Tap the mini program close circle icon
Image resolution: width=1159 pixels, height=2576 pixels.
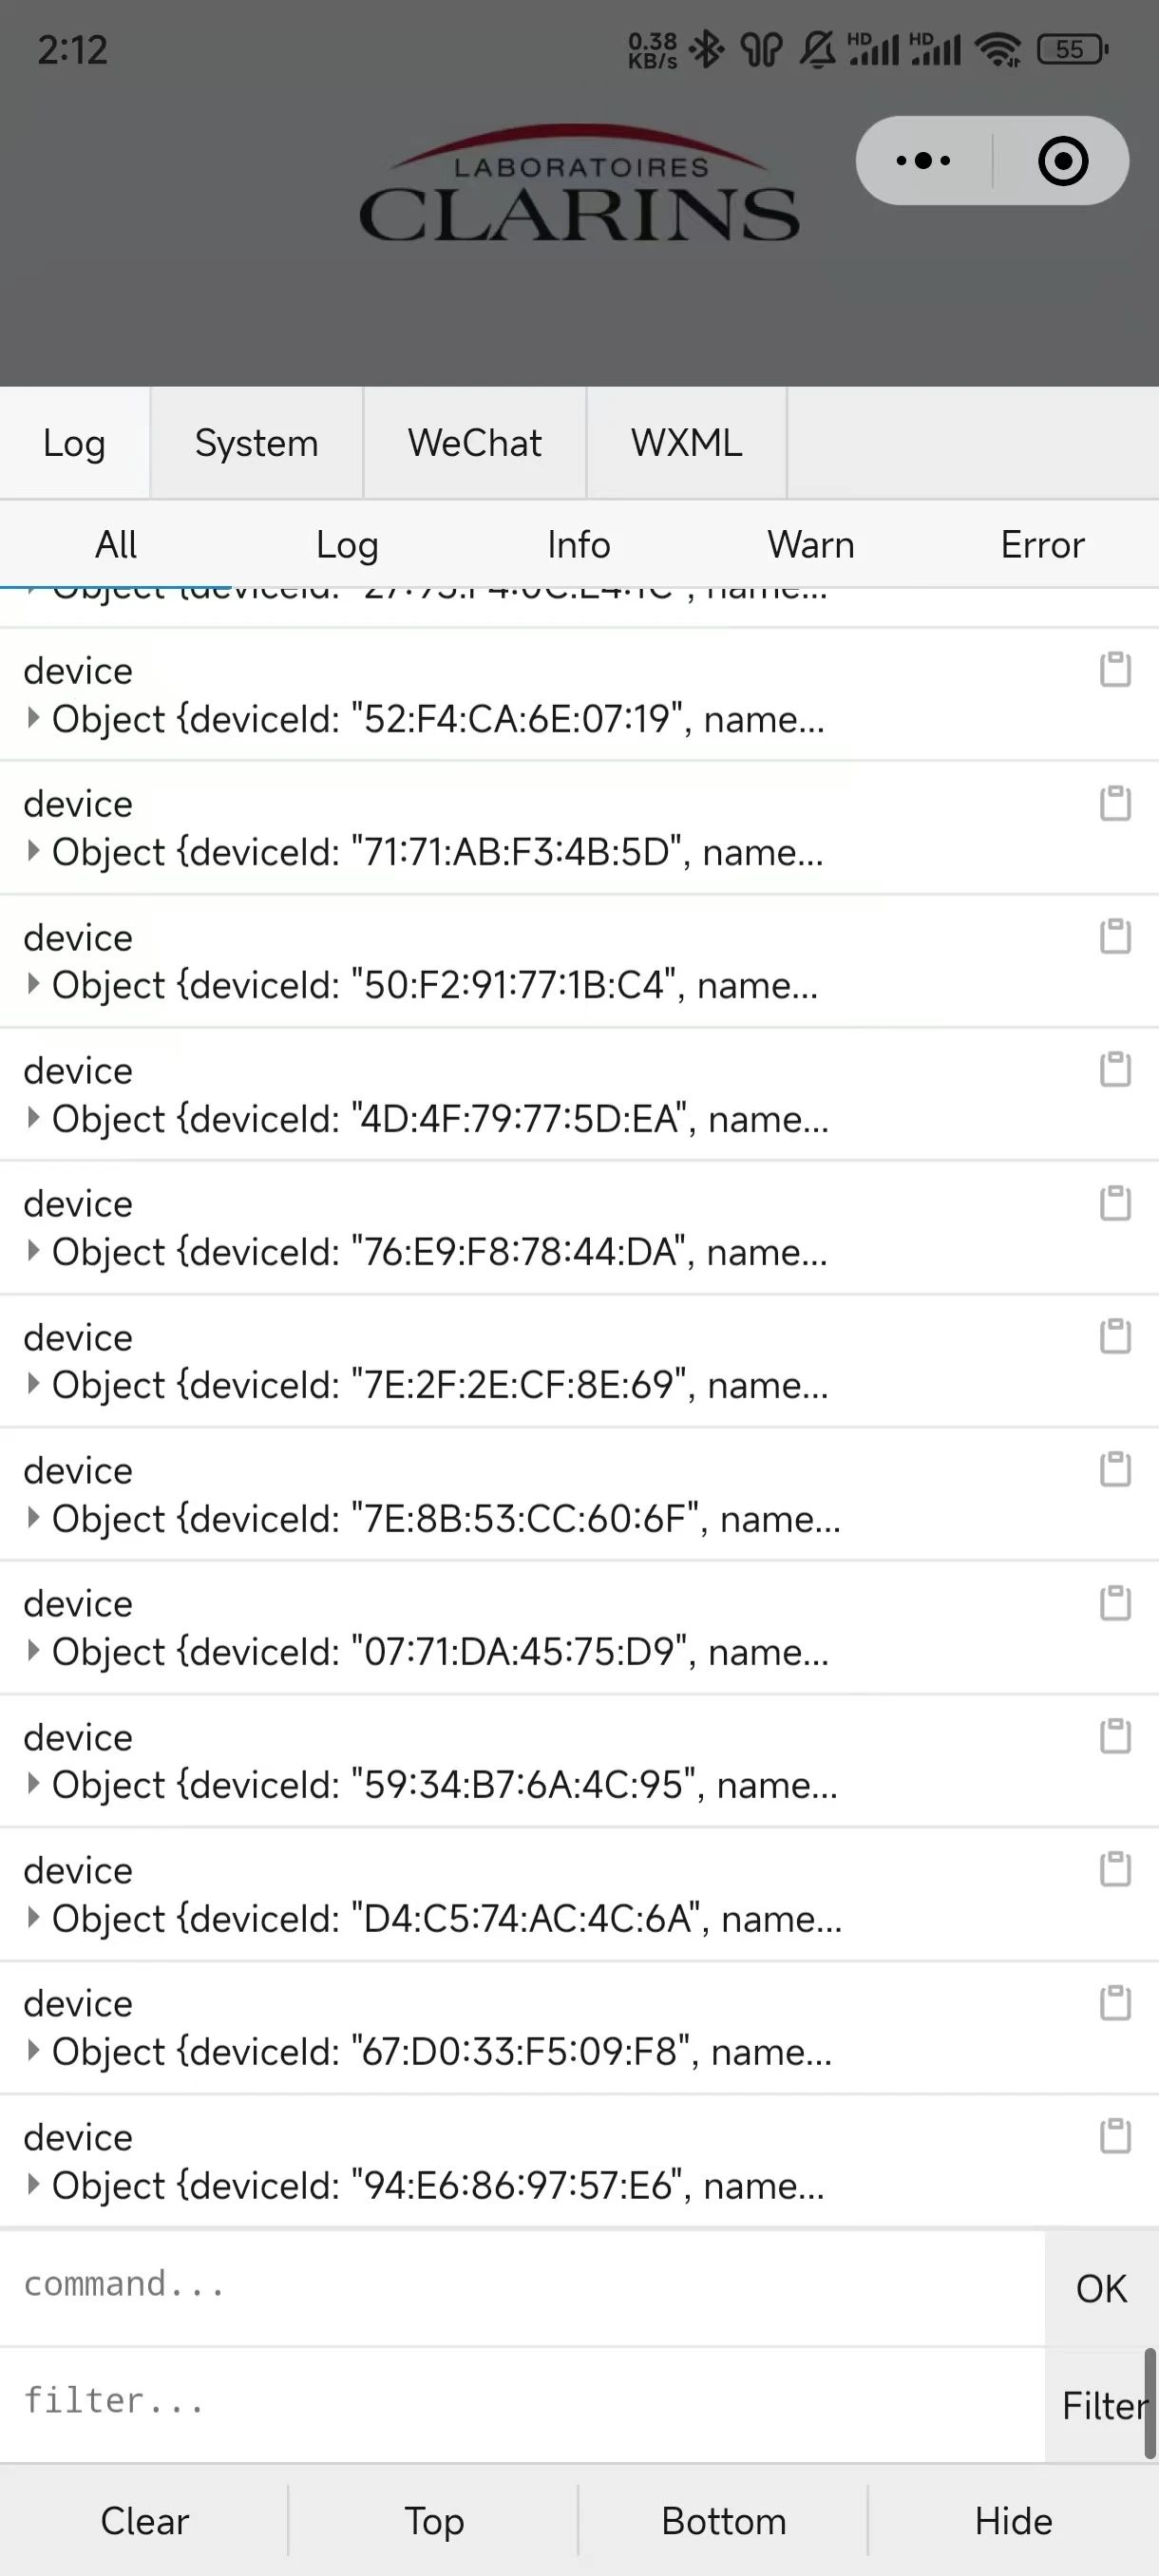tap(1063, 160)
